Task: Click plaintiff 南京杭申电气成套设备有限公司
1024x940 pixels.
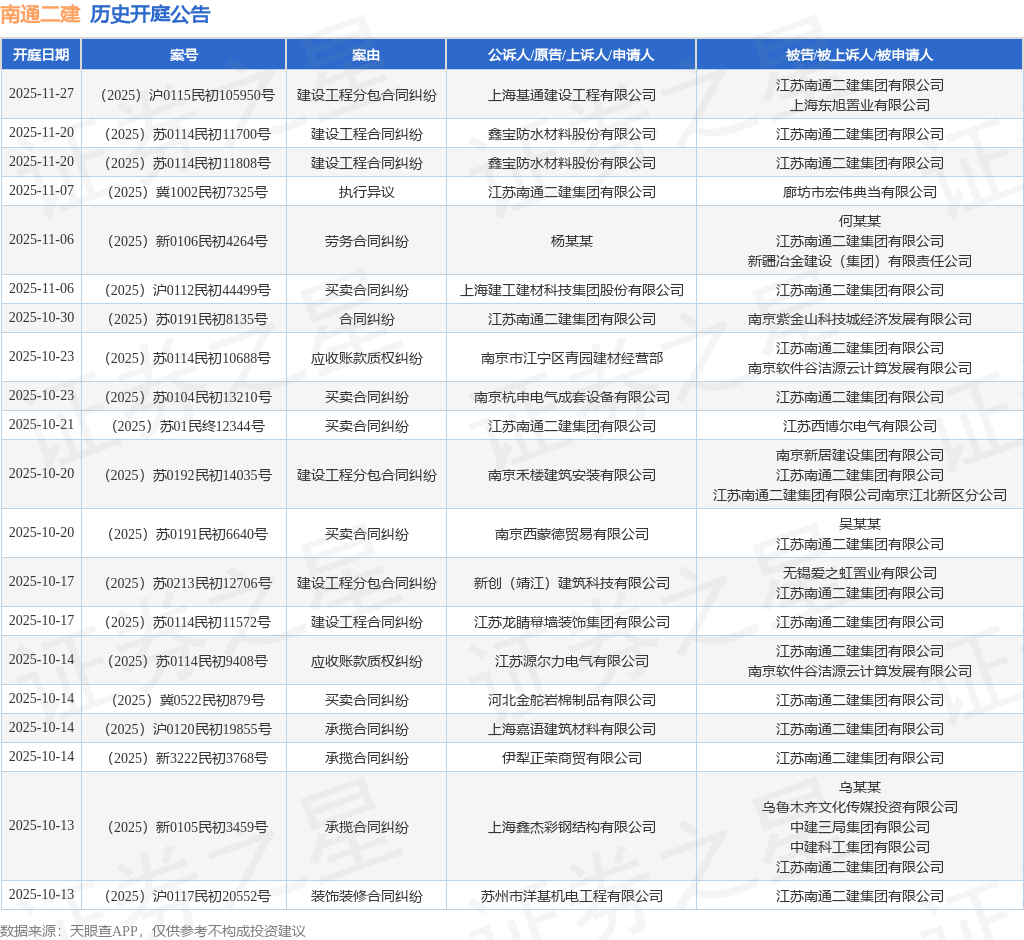Action: click(571, 397)
